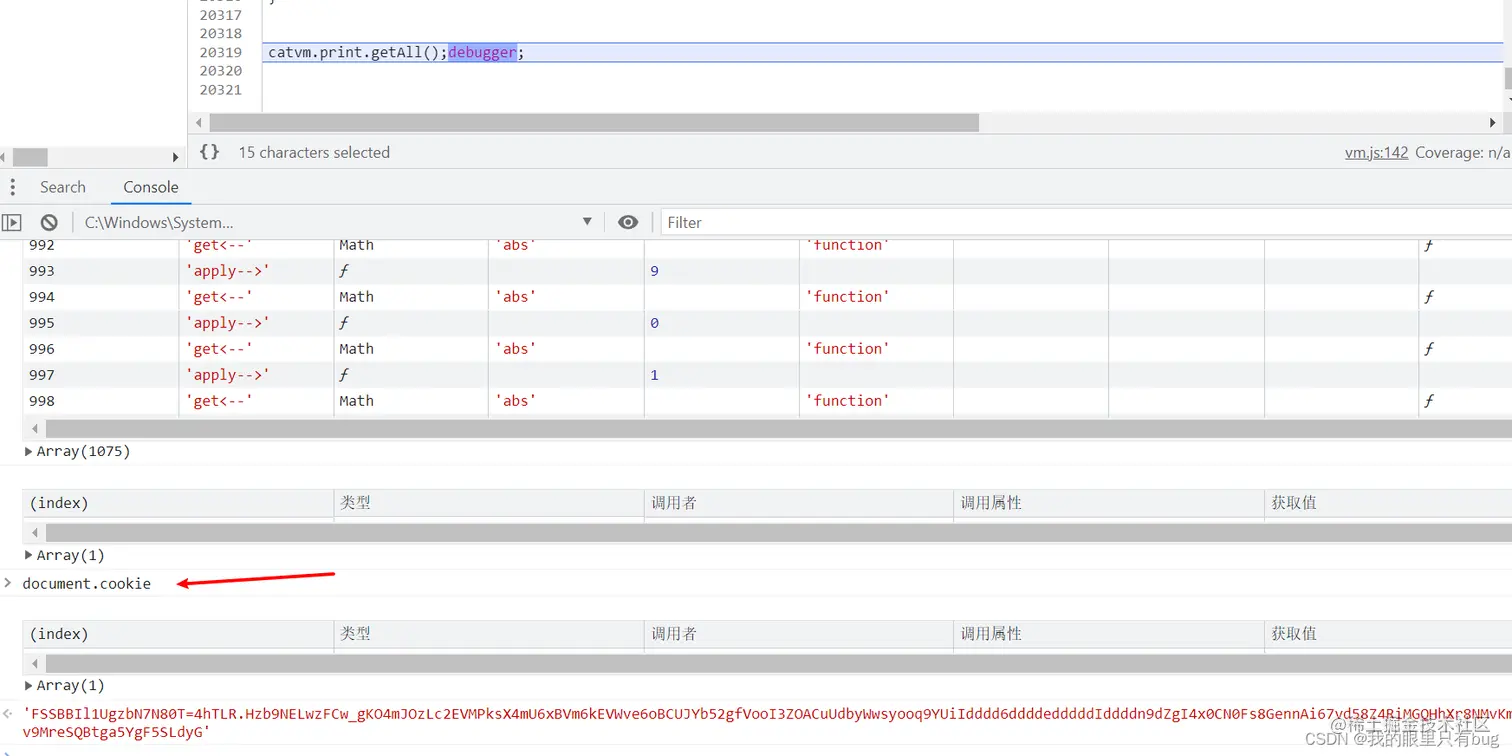Screen dimensions: 1512x756
Task: Click the middle table's horizontal scrollbar
Action: (778, 533)
